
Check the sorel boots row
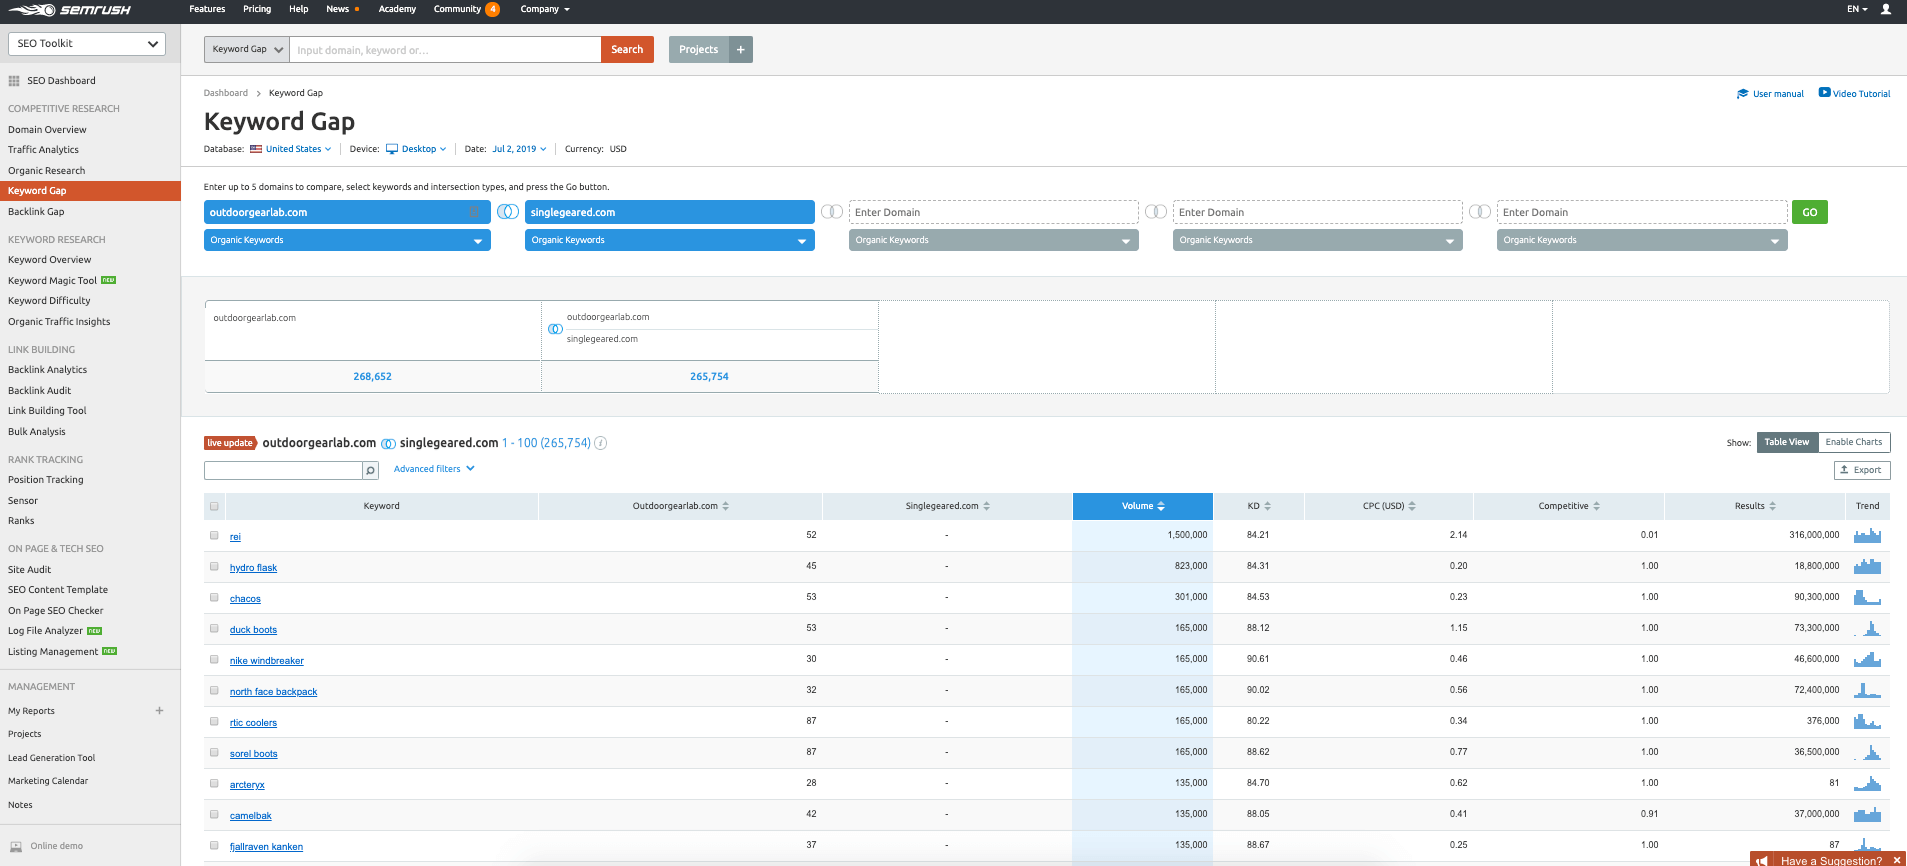coord(214,752)
